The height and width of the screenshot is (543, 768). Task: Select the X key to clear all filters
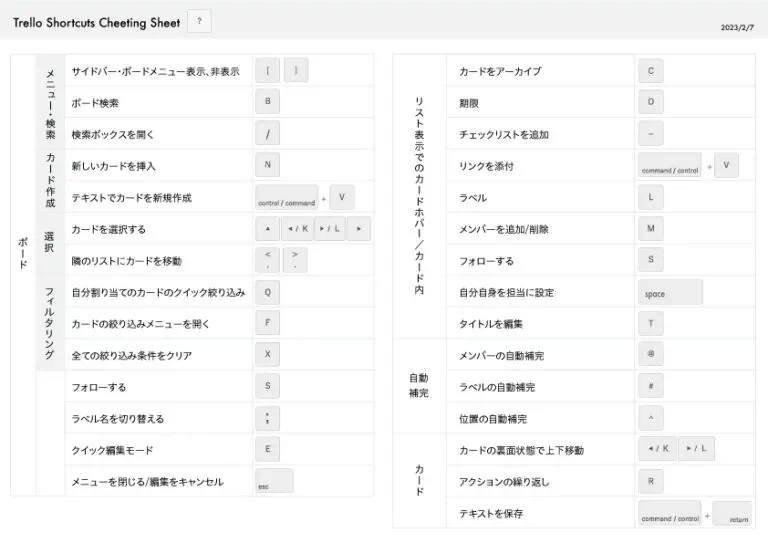(x=267, y=355)
